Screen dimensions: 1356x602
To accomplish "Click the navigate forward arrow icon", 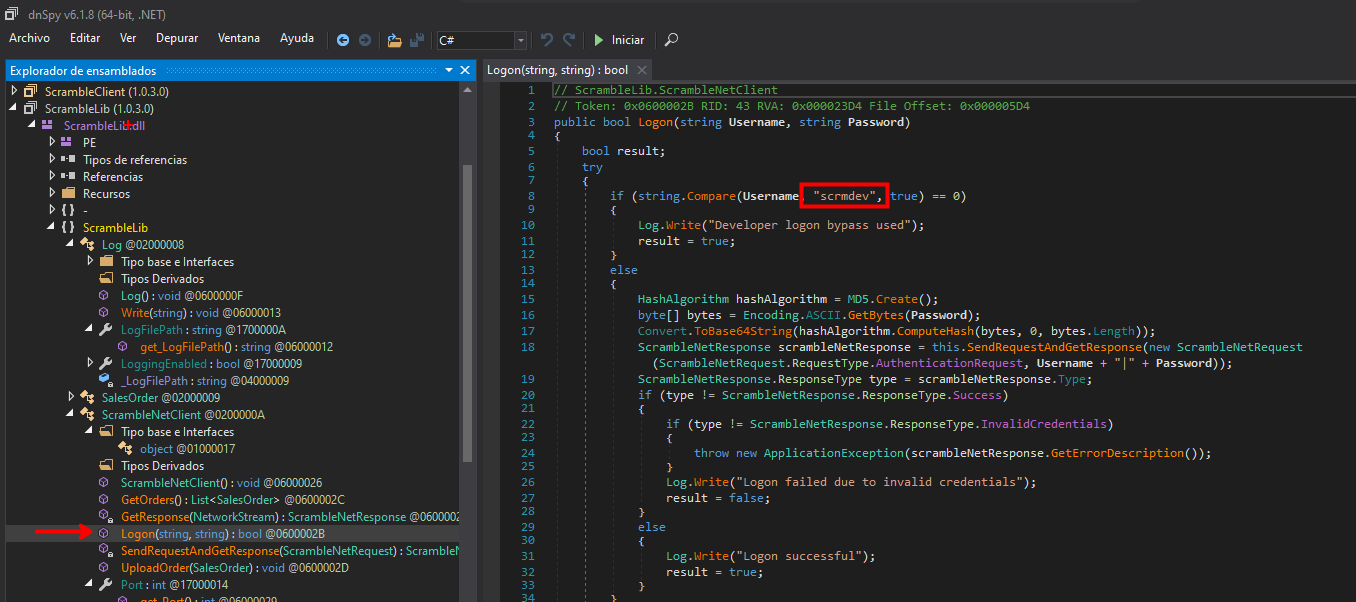I will pos(365,40).
